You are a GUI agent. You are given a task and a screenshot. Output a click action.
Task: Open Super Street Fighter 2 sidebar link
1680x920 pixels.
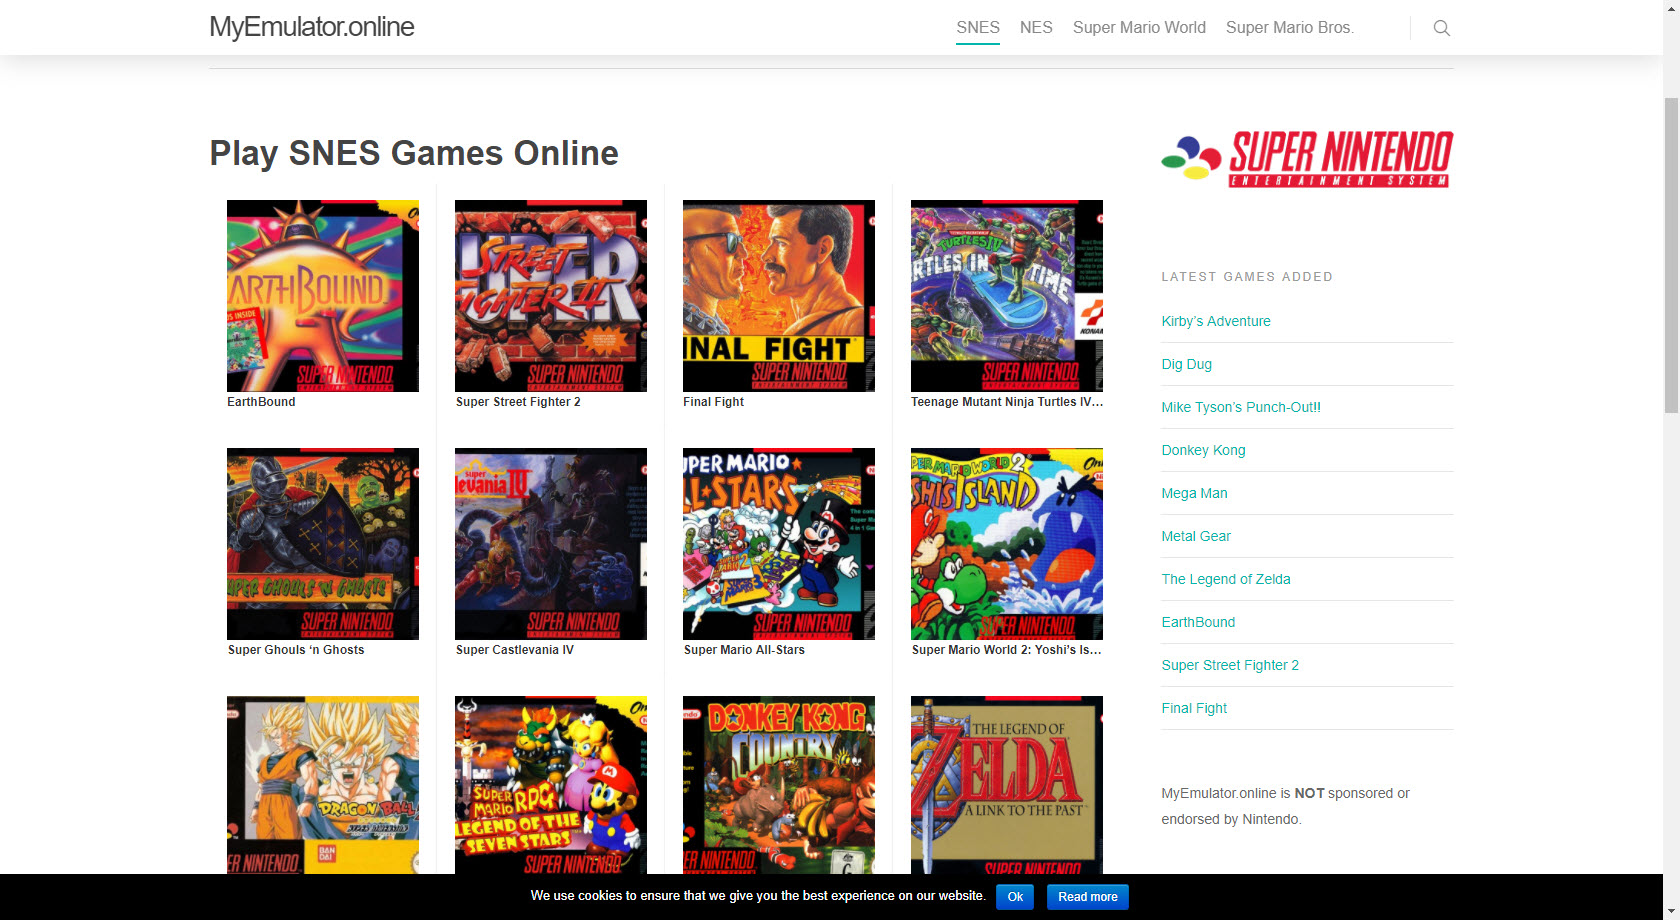click(x=1230, y=665)
